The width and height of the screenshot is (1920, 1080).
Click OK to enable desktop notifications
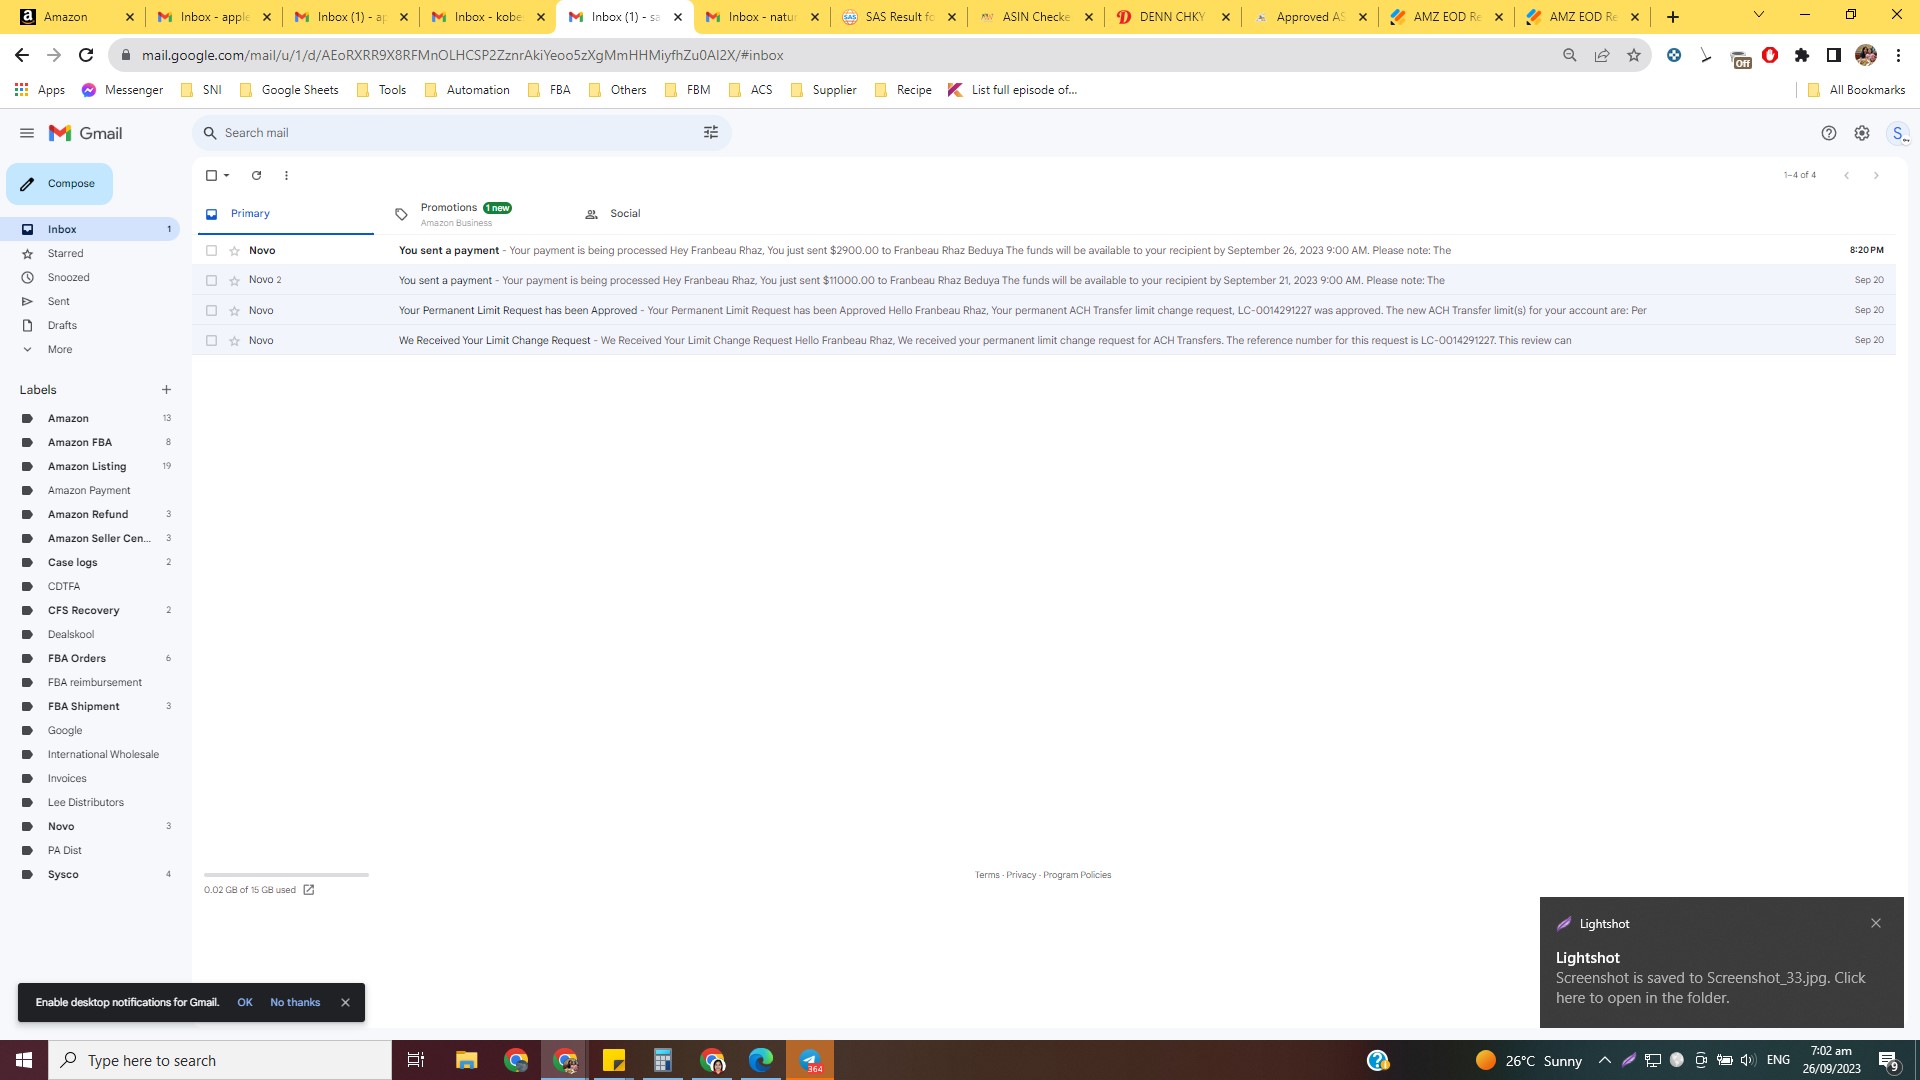point(245,1002)
